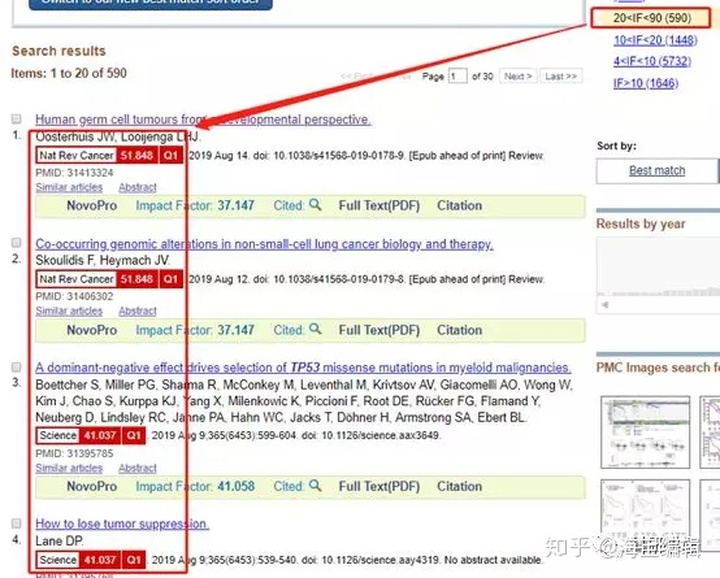
Task: Click authors Skoulidis F, Heymach JV
Action: 102,260
